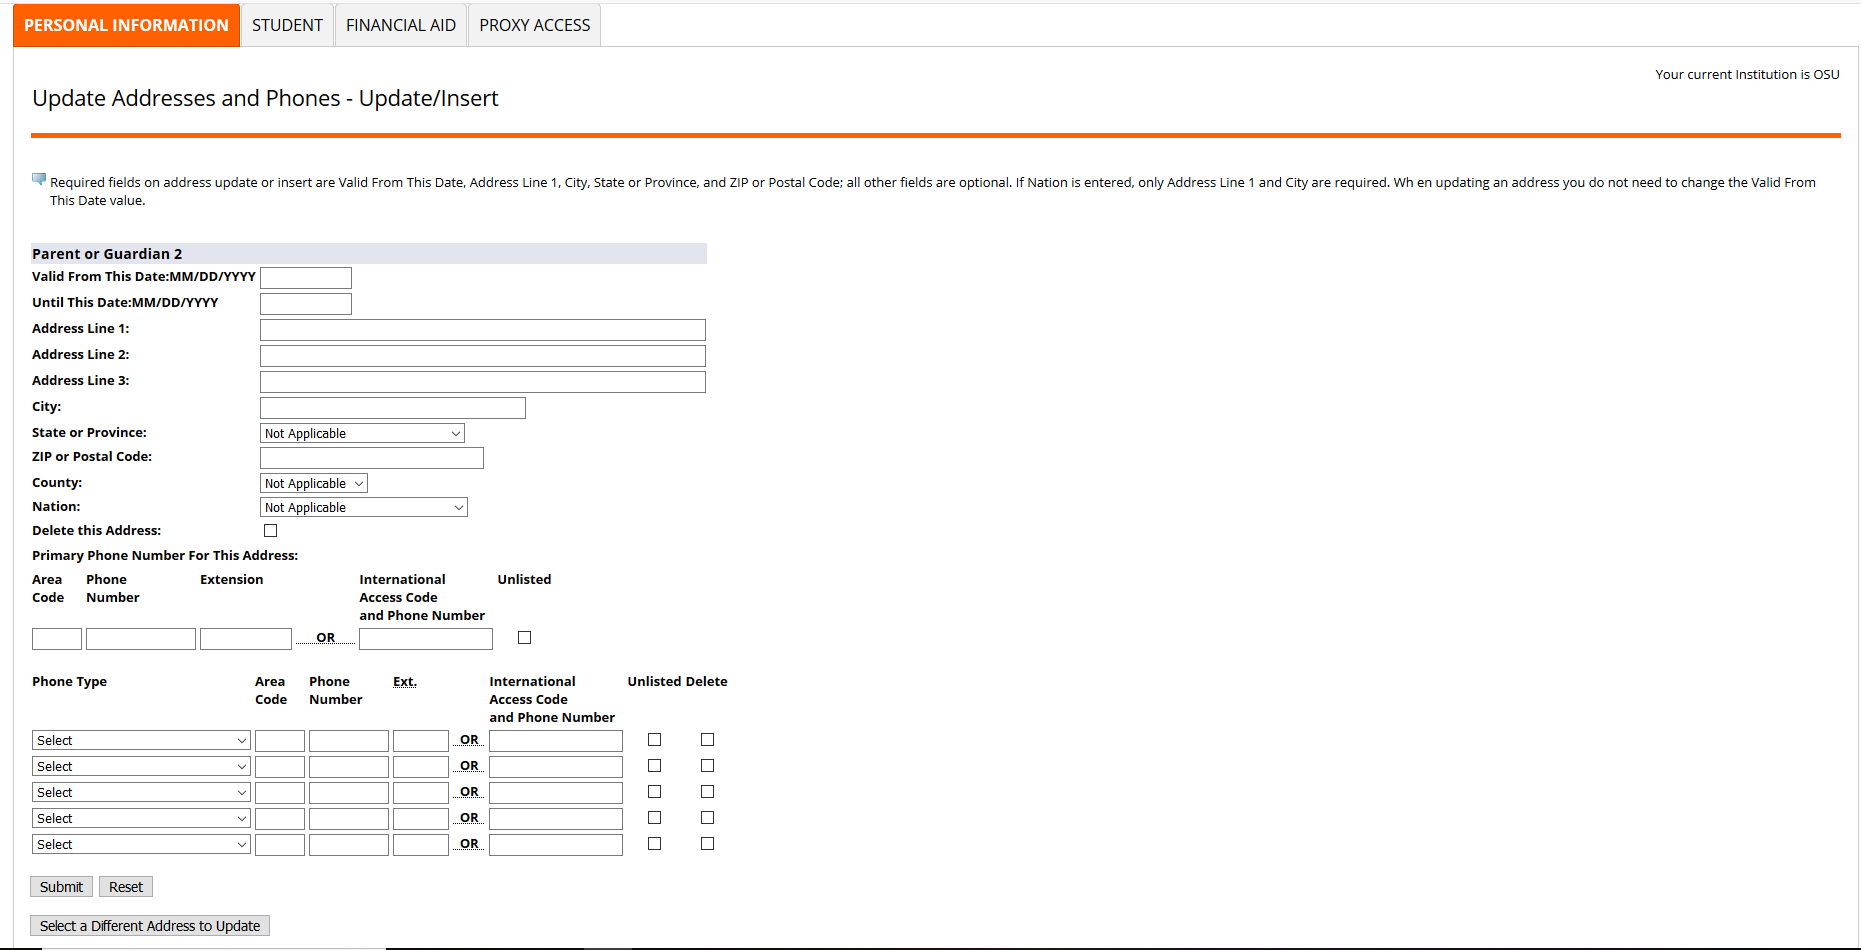Check Unlisted for the first phone row
This screenshot has width=1861, height=950.
(x=654, y=739)
